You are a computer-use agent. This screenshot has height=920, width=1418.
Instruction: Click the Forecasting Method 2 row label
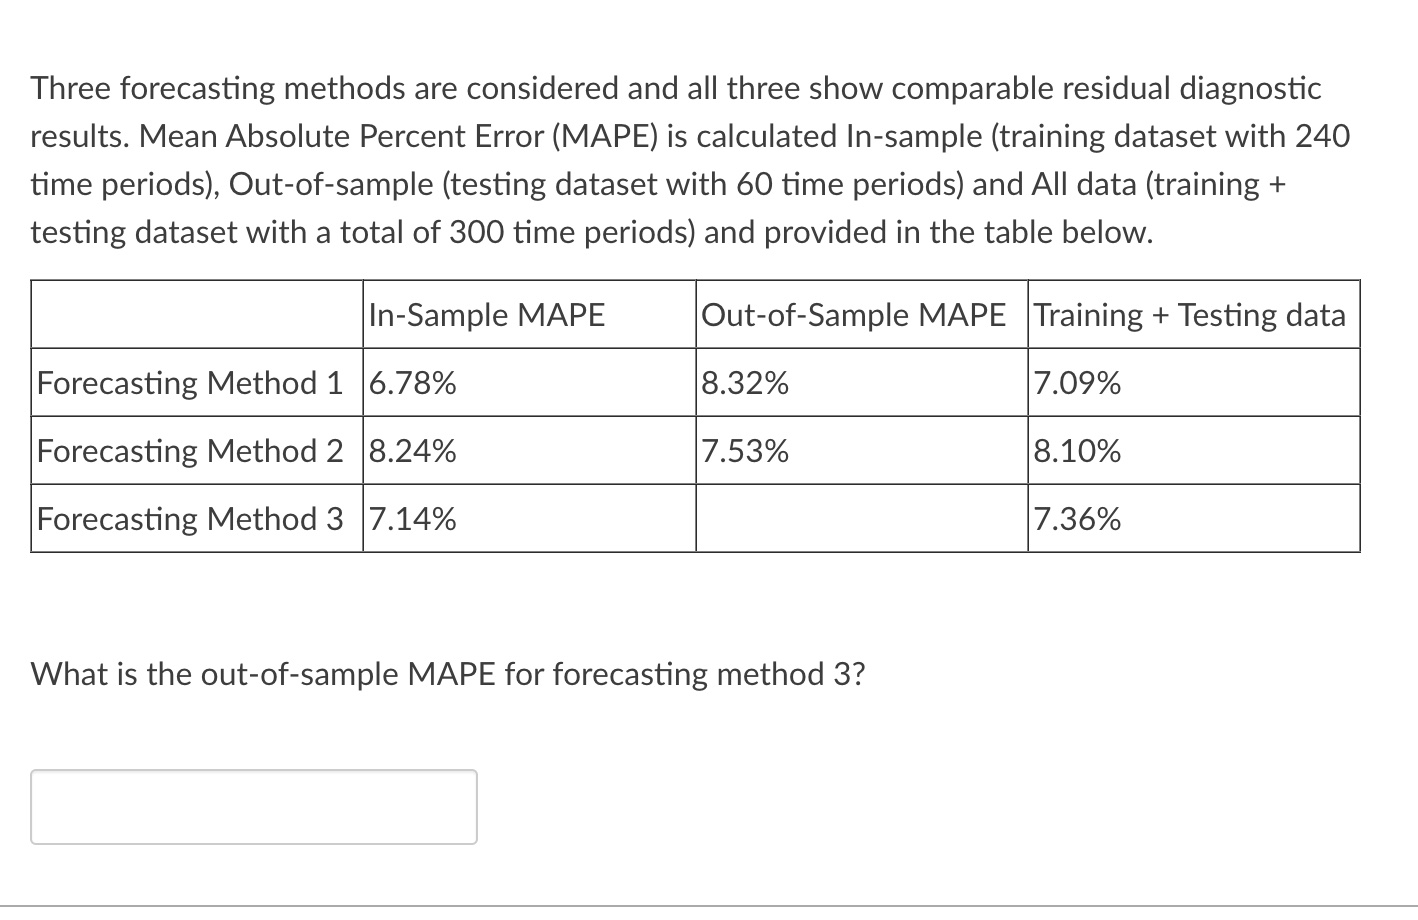coord(194,450)
